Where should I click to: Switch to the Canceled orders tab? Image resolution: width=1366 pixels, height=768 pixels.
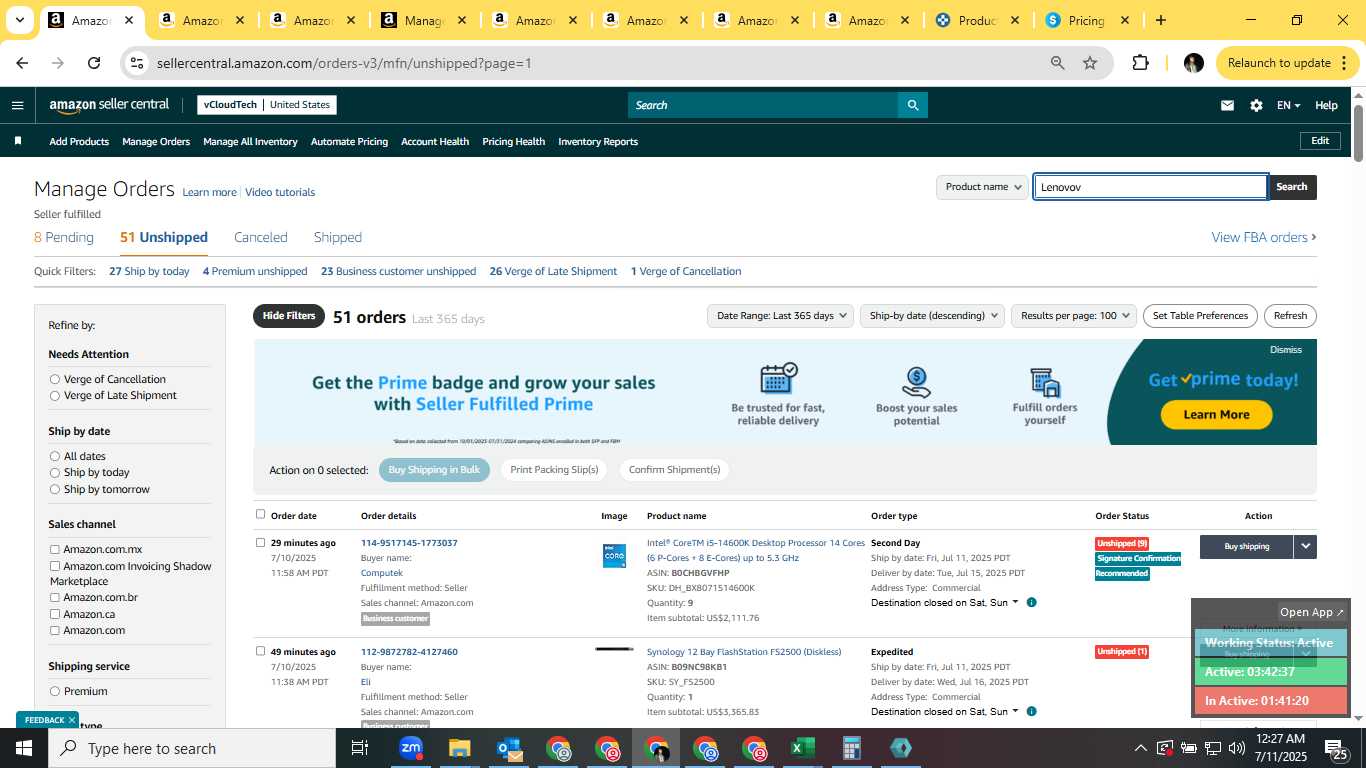pos(261,238)
